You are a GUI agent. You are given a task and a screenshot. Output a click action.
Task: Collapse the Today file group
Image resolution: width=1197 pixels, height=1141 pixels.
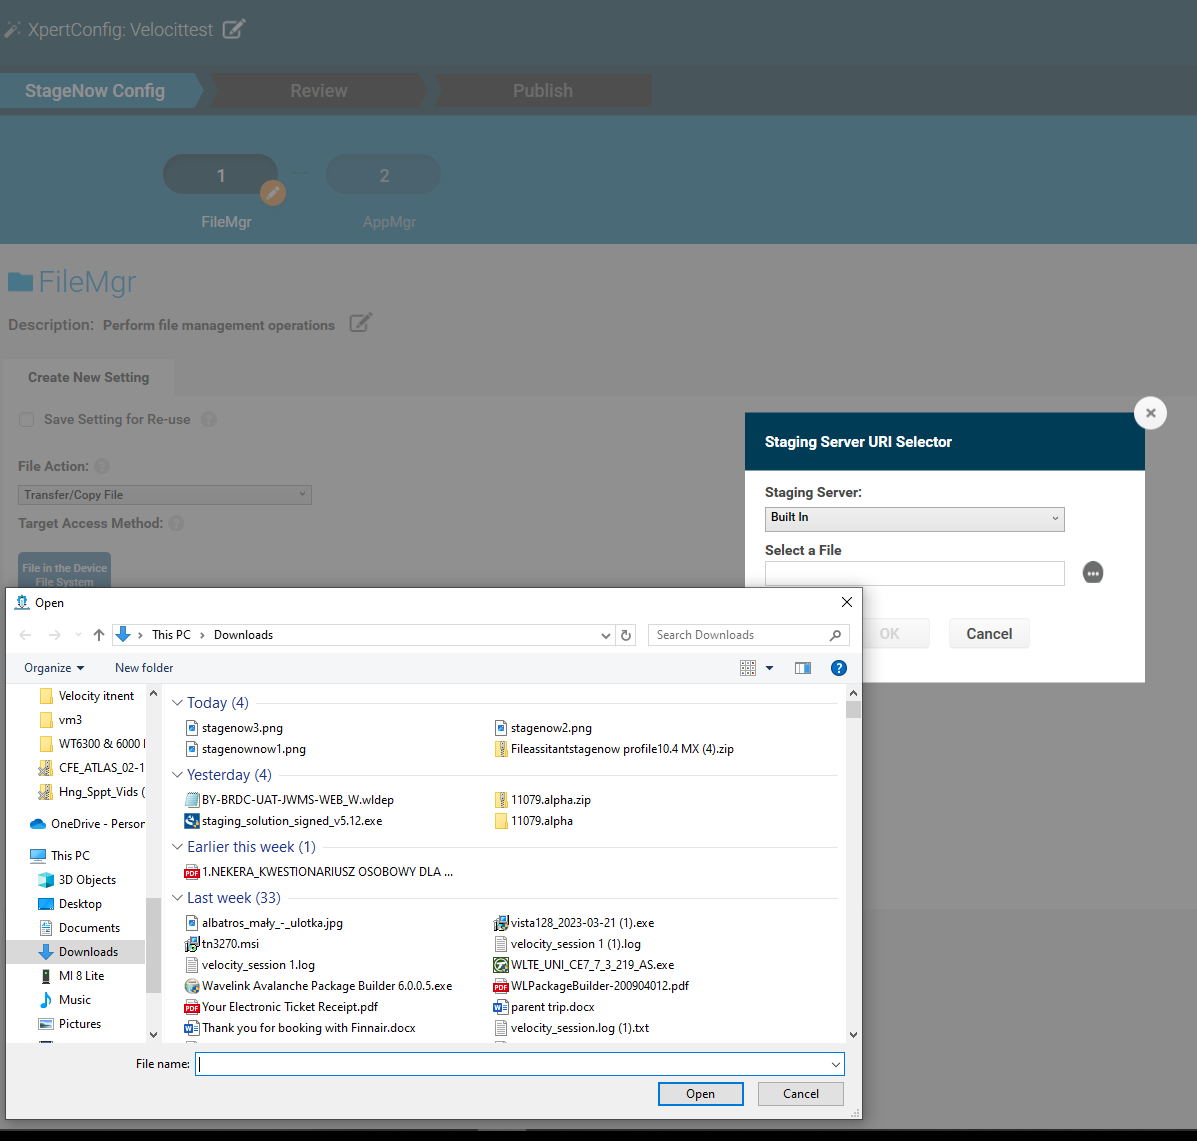177,702
